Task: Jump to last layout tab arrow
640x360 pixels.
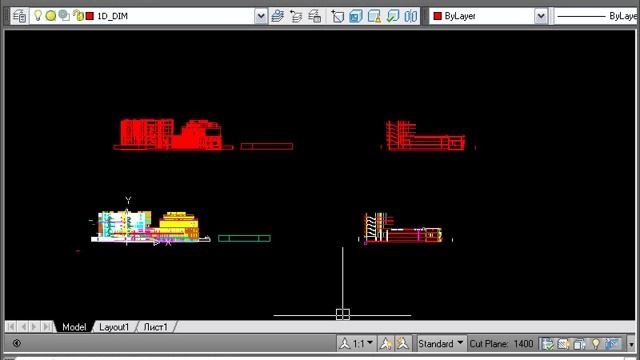Action: 47,327
